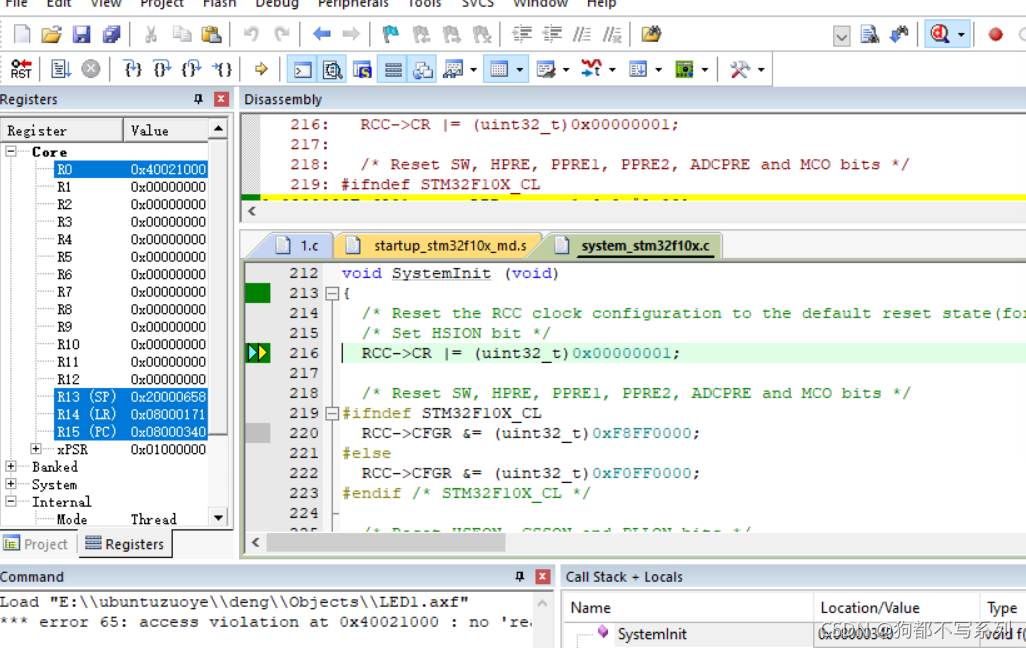Toggle the Disassembly window toolbar button
Screen dimensions: 1026x648
332,69
